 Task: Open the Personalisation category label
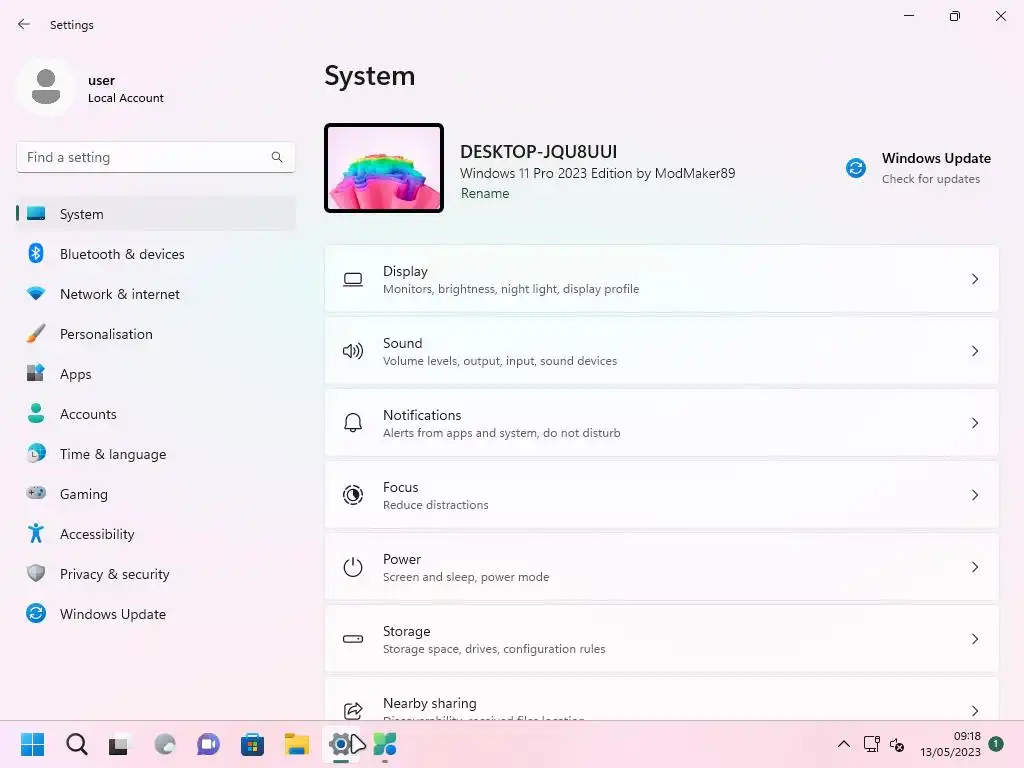106,334
